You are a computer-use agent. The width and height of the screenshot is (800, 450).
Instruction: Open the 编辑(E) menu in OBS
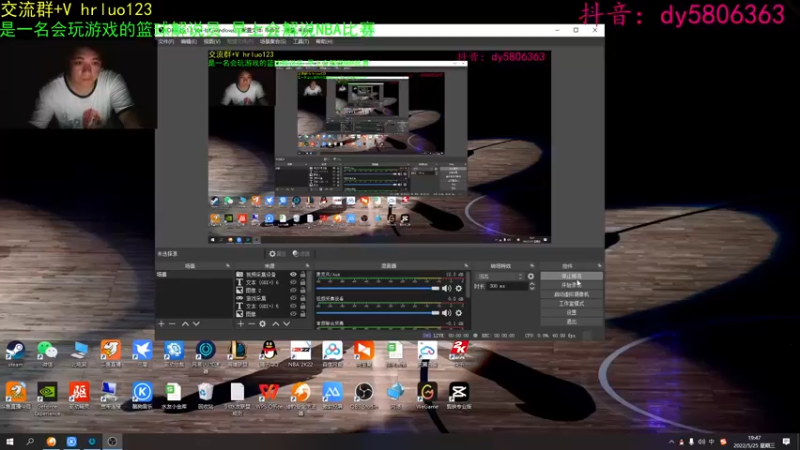click(x=189, y=41)
